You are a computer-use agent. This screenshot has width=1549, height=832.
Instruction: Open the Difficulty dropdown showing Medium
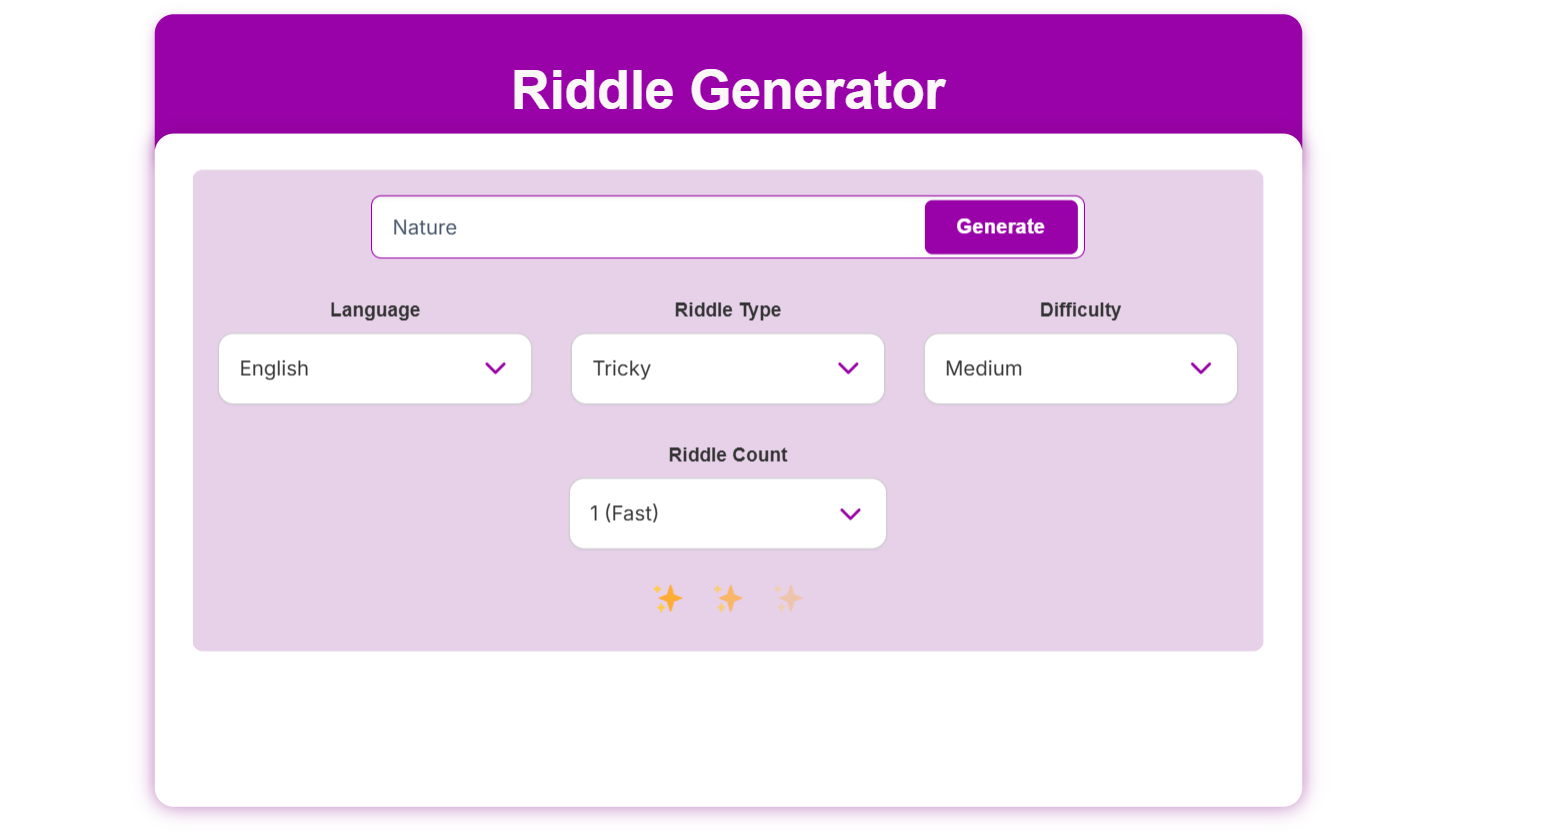(x=1080, y=368)
